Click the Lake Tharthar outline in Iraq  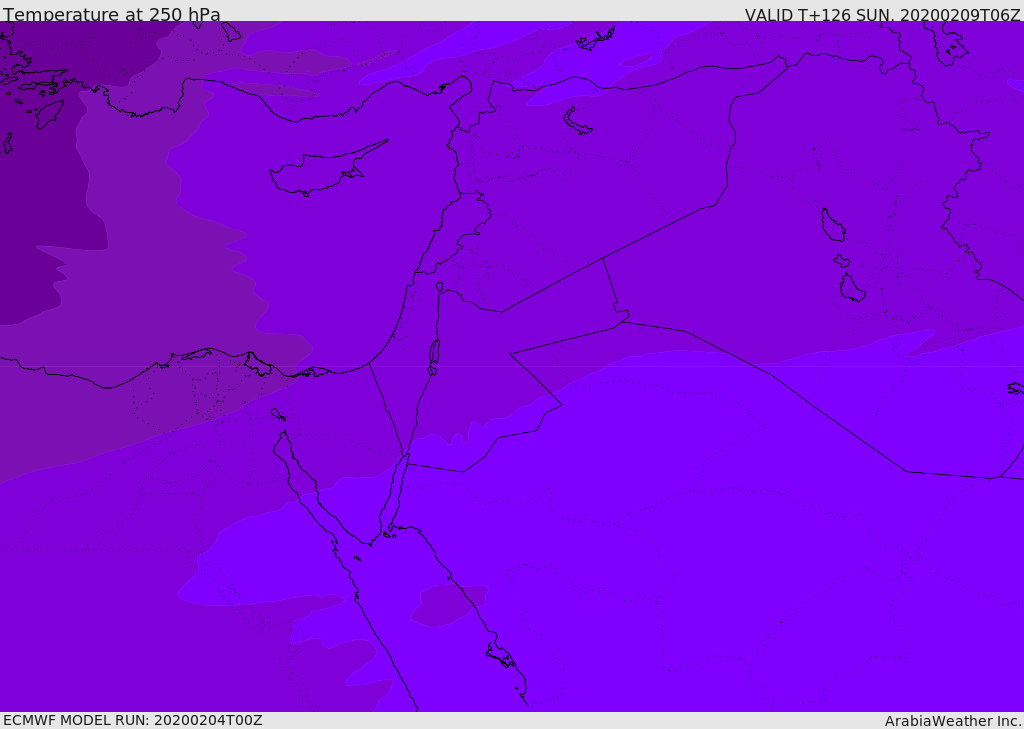pos(833,225)
